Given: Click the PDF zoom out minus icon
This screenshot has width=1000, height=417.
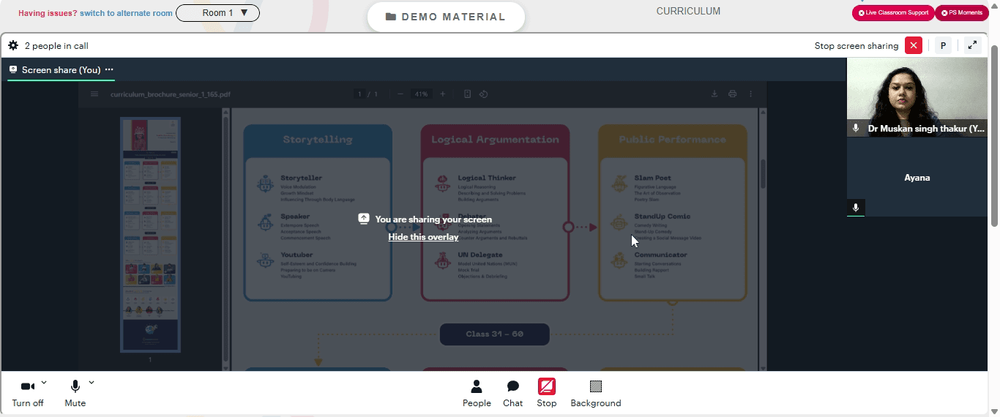Looking at the screenshot, I should tap(400, 94).
